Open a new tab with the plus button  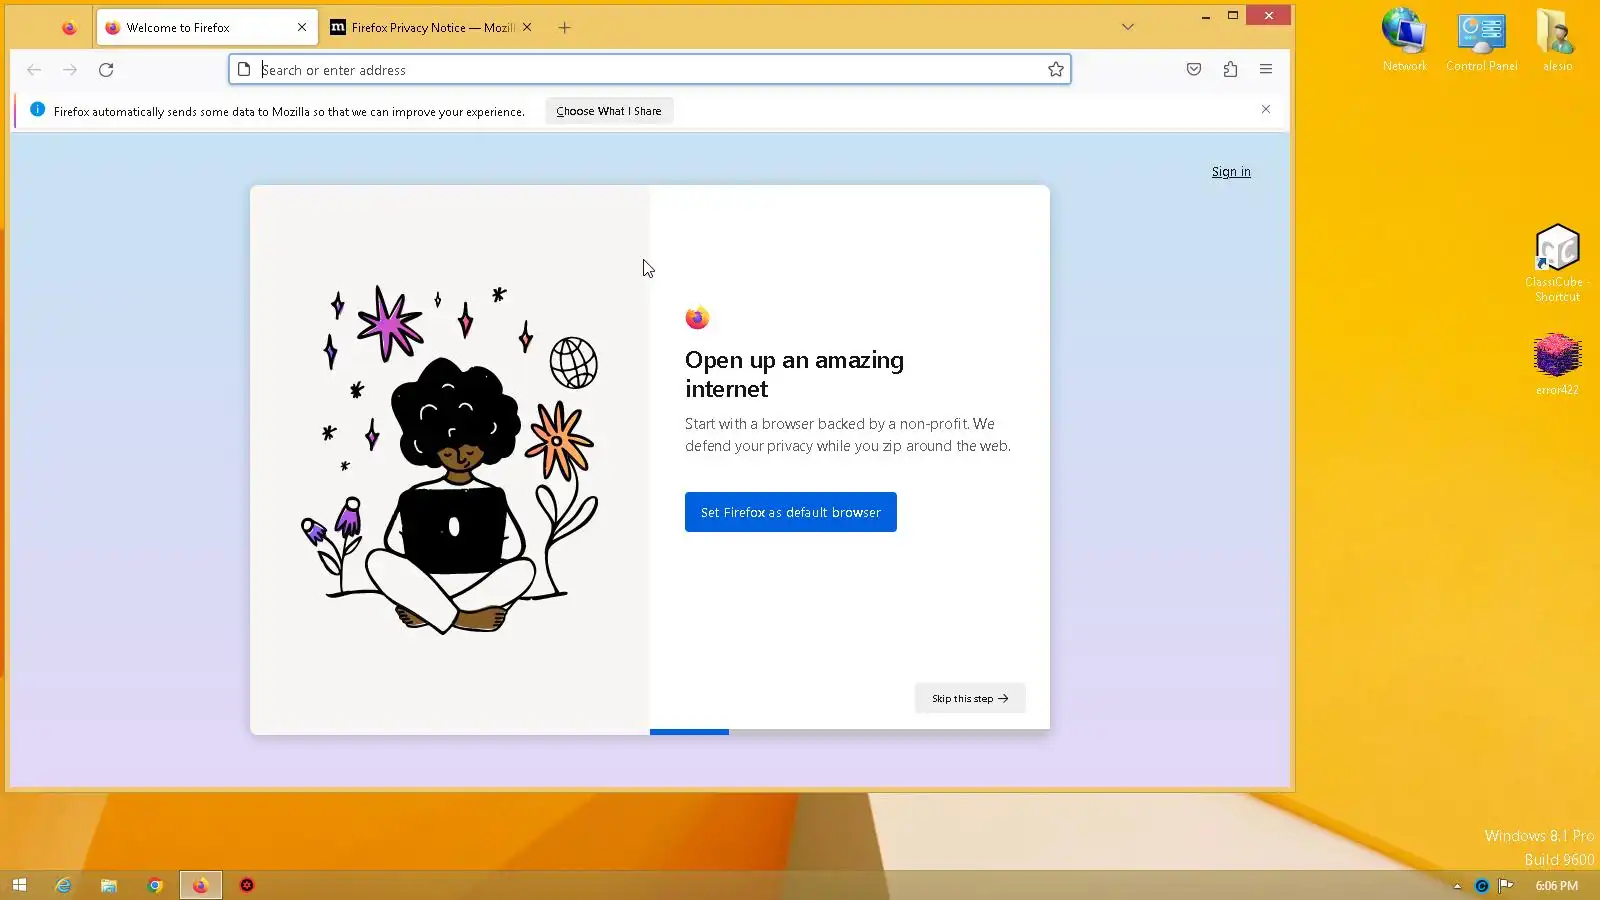[x=565, y=28]
